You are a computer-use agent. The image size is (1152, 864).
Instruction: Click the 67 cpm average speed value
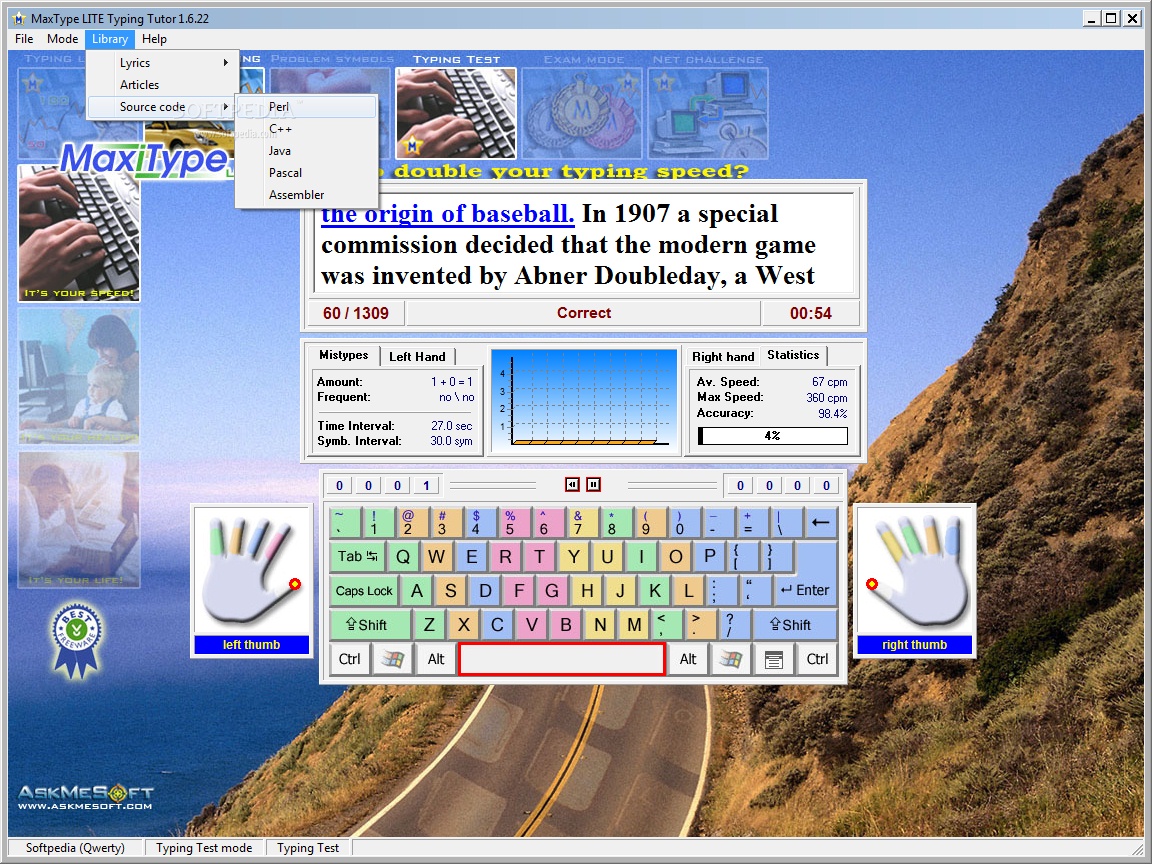click(829, 382)
